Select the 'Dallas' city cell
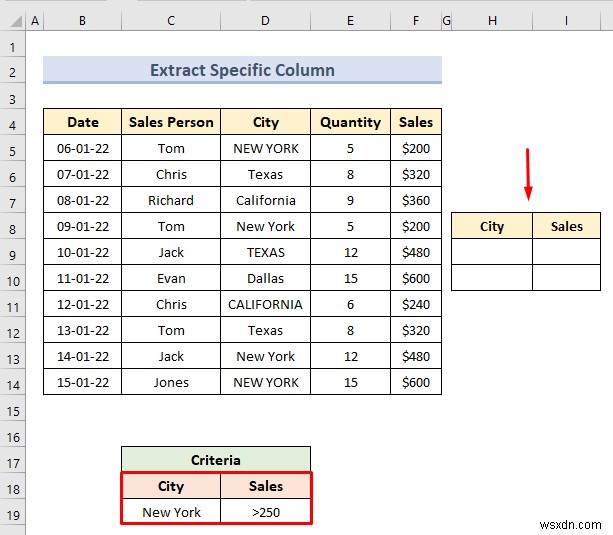Screen dimensions: 613x535 [x=265, y=278]
